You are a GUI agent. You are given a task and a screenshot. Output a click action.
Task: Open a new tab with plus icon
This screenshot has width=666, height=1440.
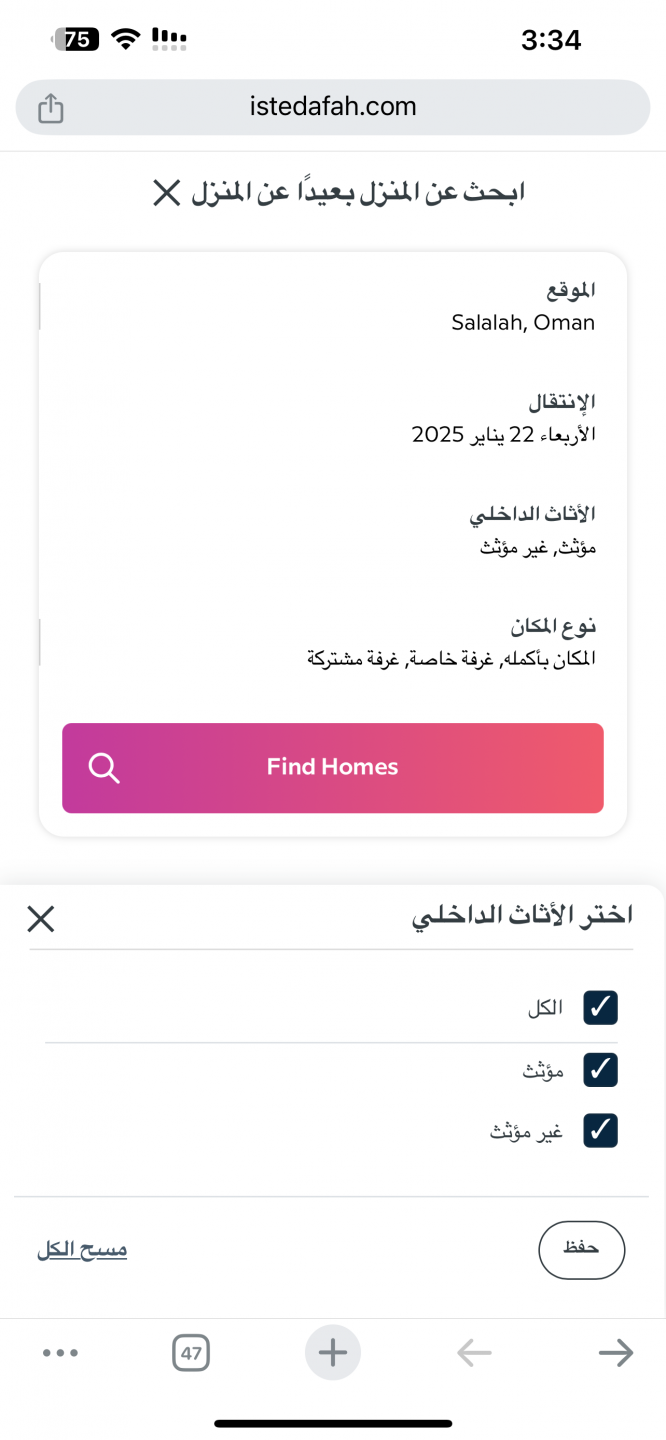pos(333,1353)
